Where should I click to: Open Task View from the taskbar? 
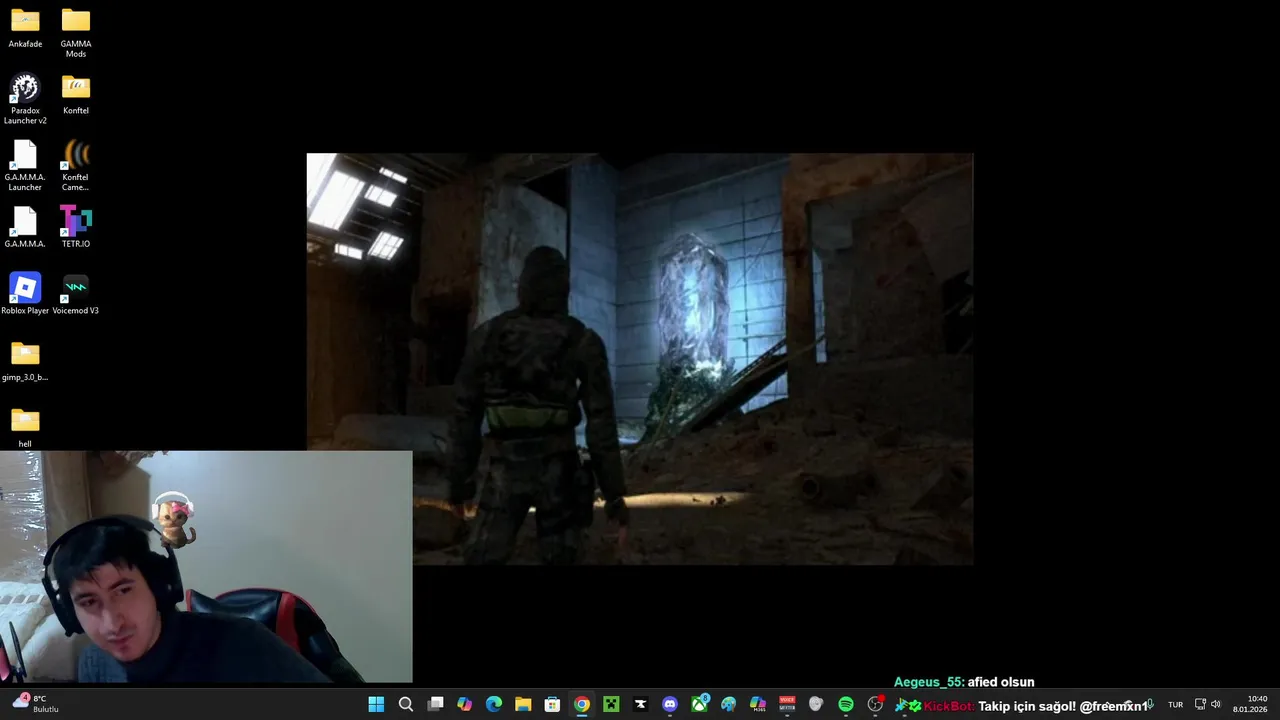[x=435, y=704]
